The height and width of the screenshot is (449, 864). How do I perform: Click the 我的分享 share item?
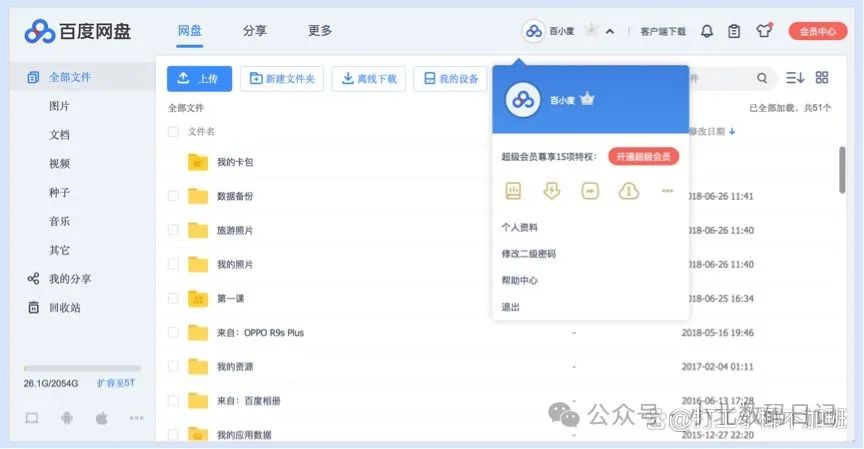pyautogui.click(x=59, y=279)
